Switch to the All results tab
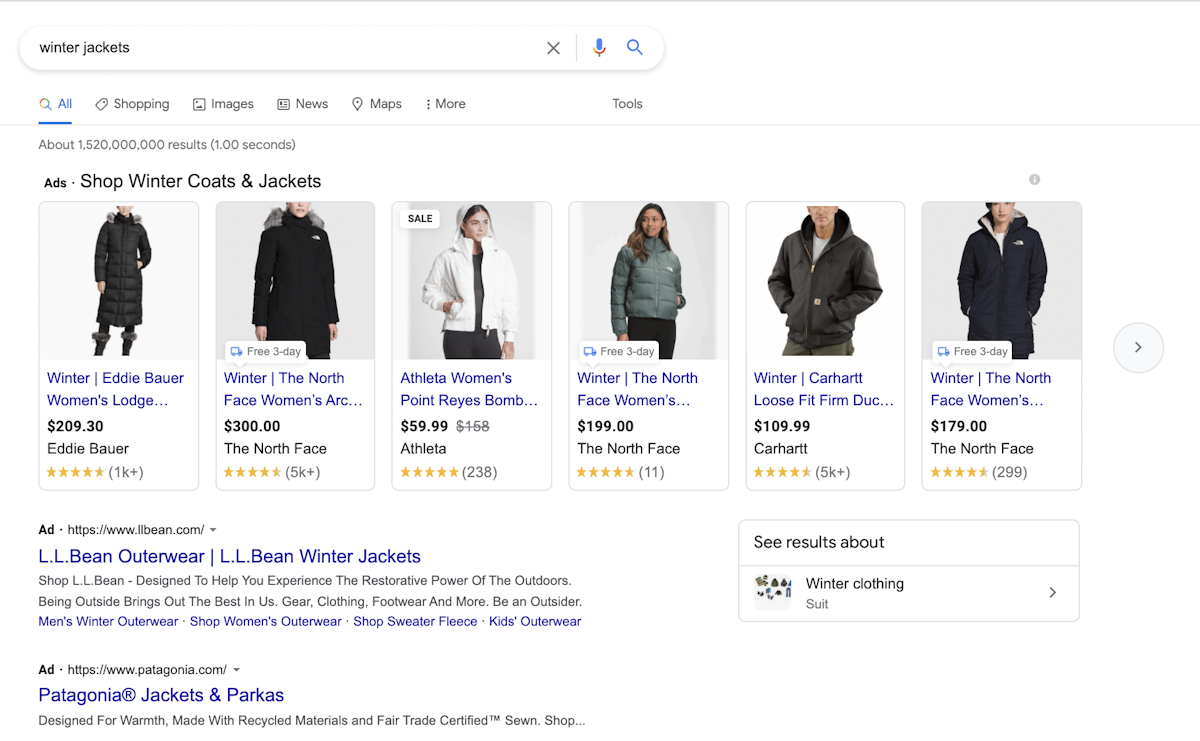Image resolution: width=1200 pixels, height=741 pixels. point(55,103)
